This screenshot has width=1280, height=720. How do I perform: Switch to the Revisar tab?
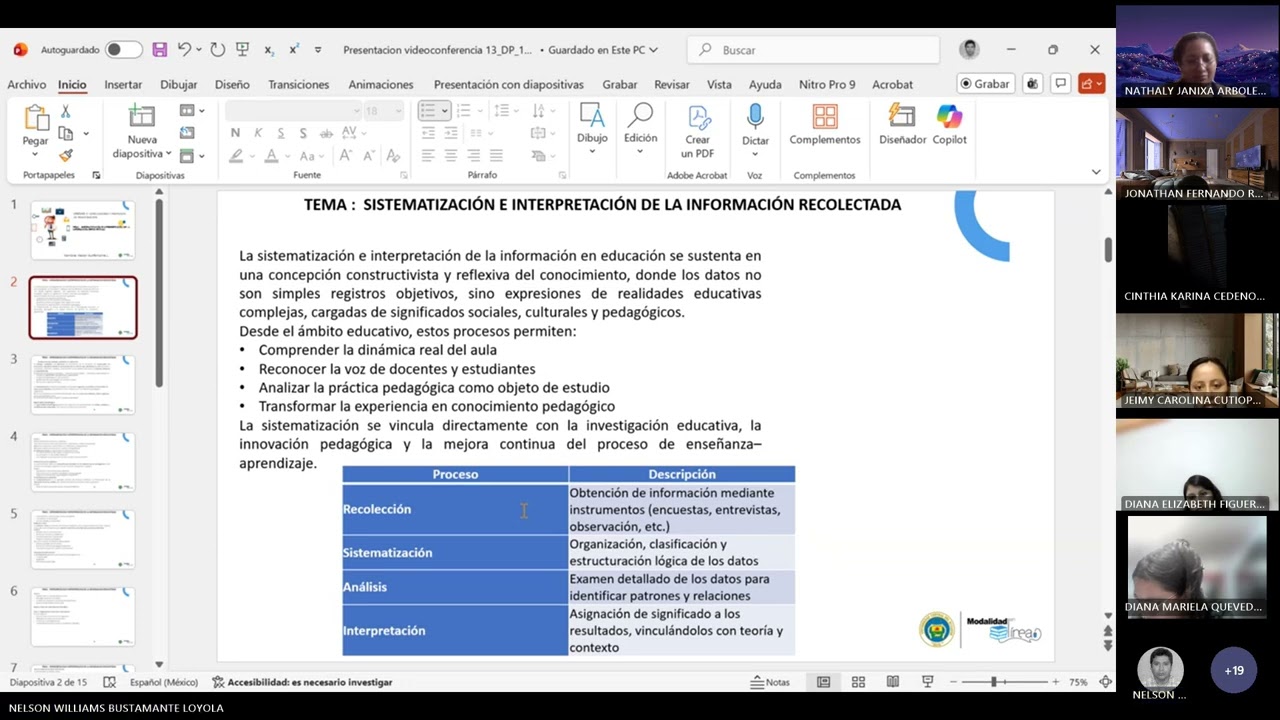point(672,85)
